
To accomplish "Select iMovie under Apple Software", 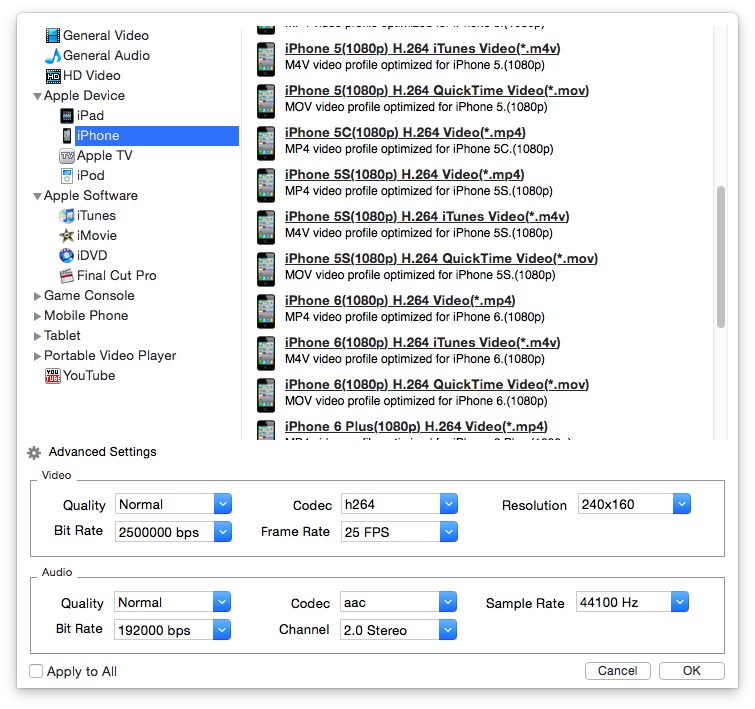I will click(x=97, y=236).
